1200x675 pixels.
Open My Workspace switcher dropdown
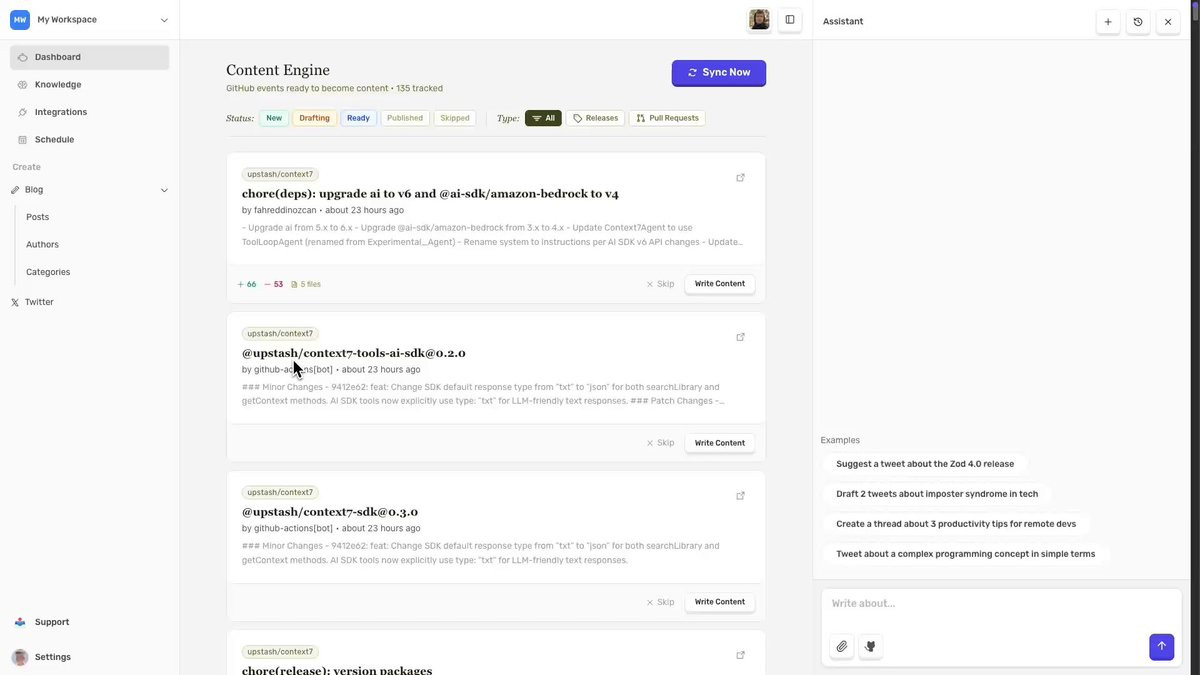[x=90, y=20]
